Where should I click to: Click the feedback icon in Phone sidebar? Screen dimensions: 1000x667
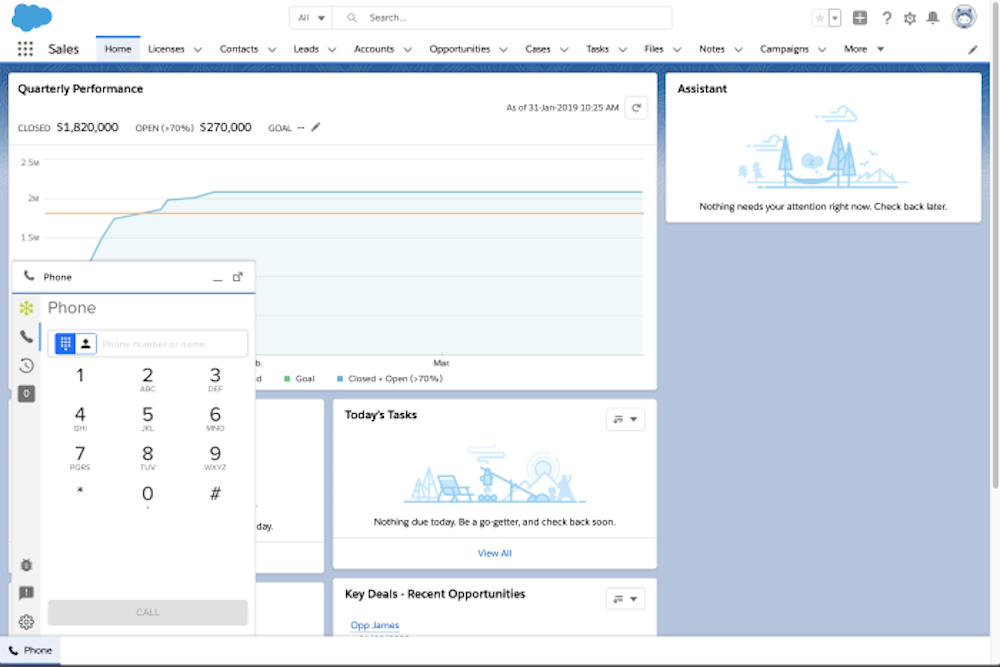pos(26,593)
